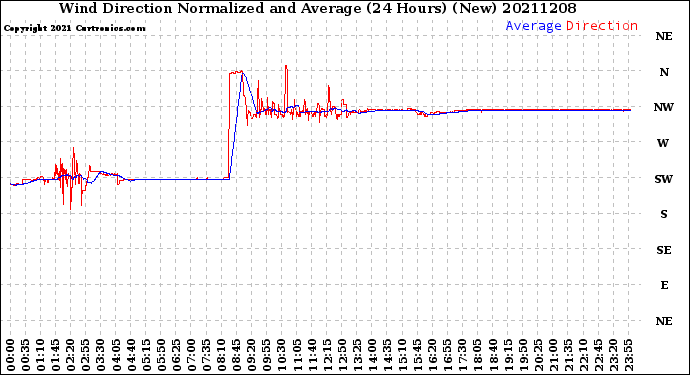
Task: Click the '02:55' time axis label
Action: tap(86, 355)
